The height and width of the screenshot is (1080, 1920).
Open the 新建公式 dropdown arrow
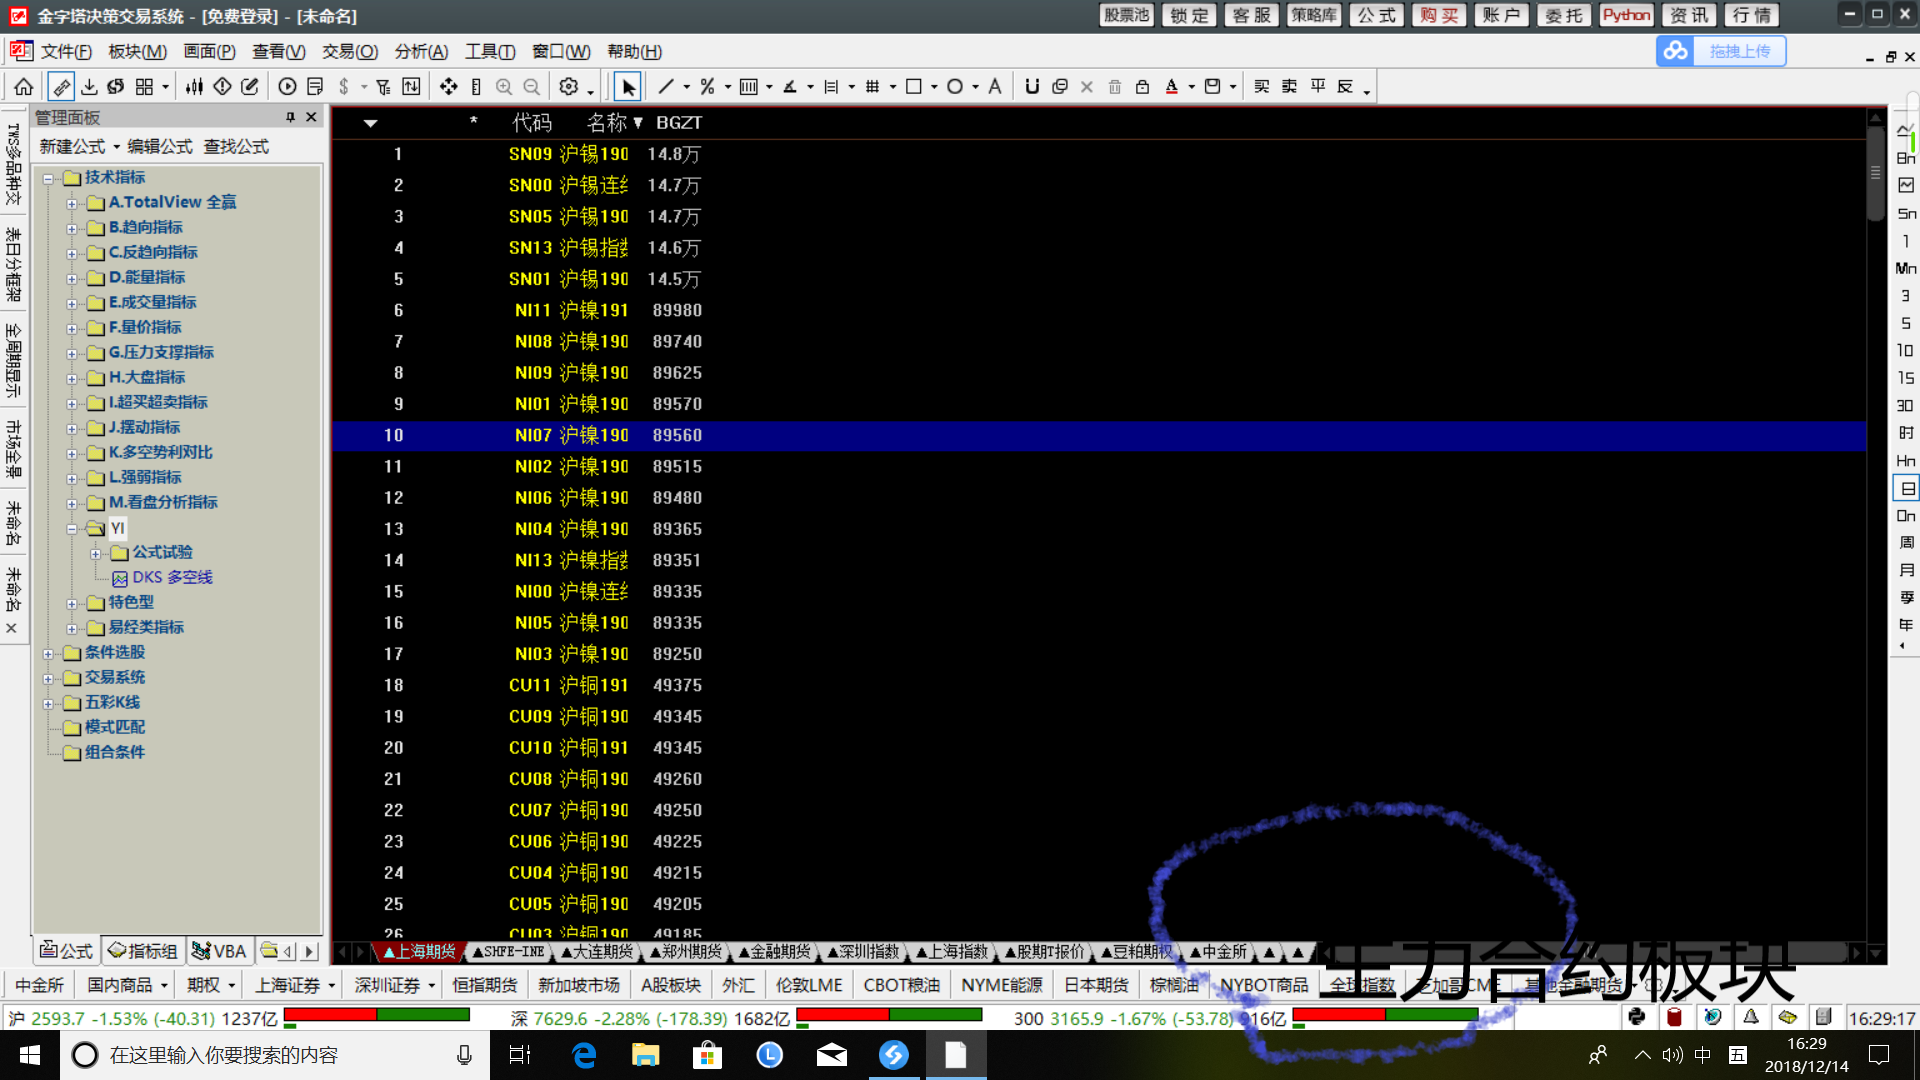116,147
